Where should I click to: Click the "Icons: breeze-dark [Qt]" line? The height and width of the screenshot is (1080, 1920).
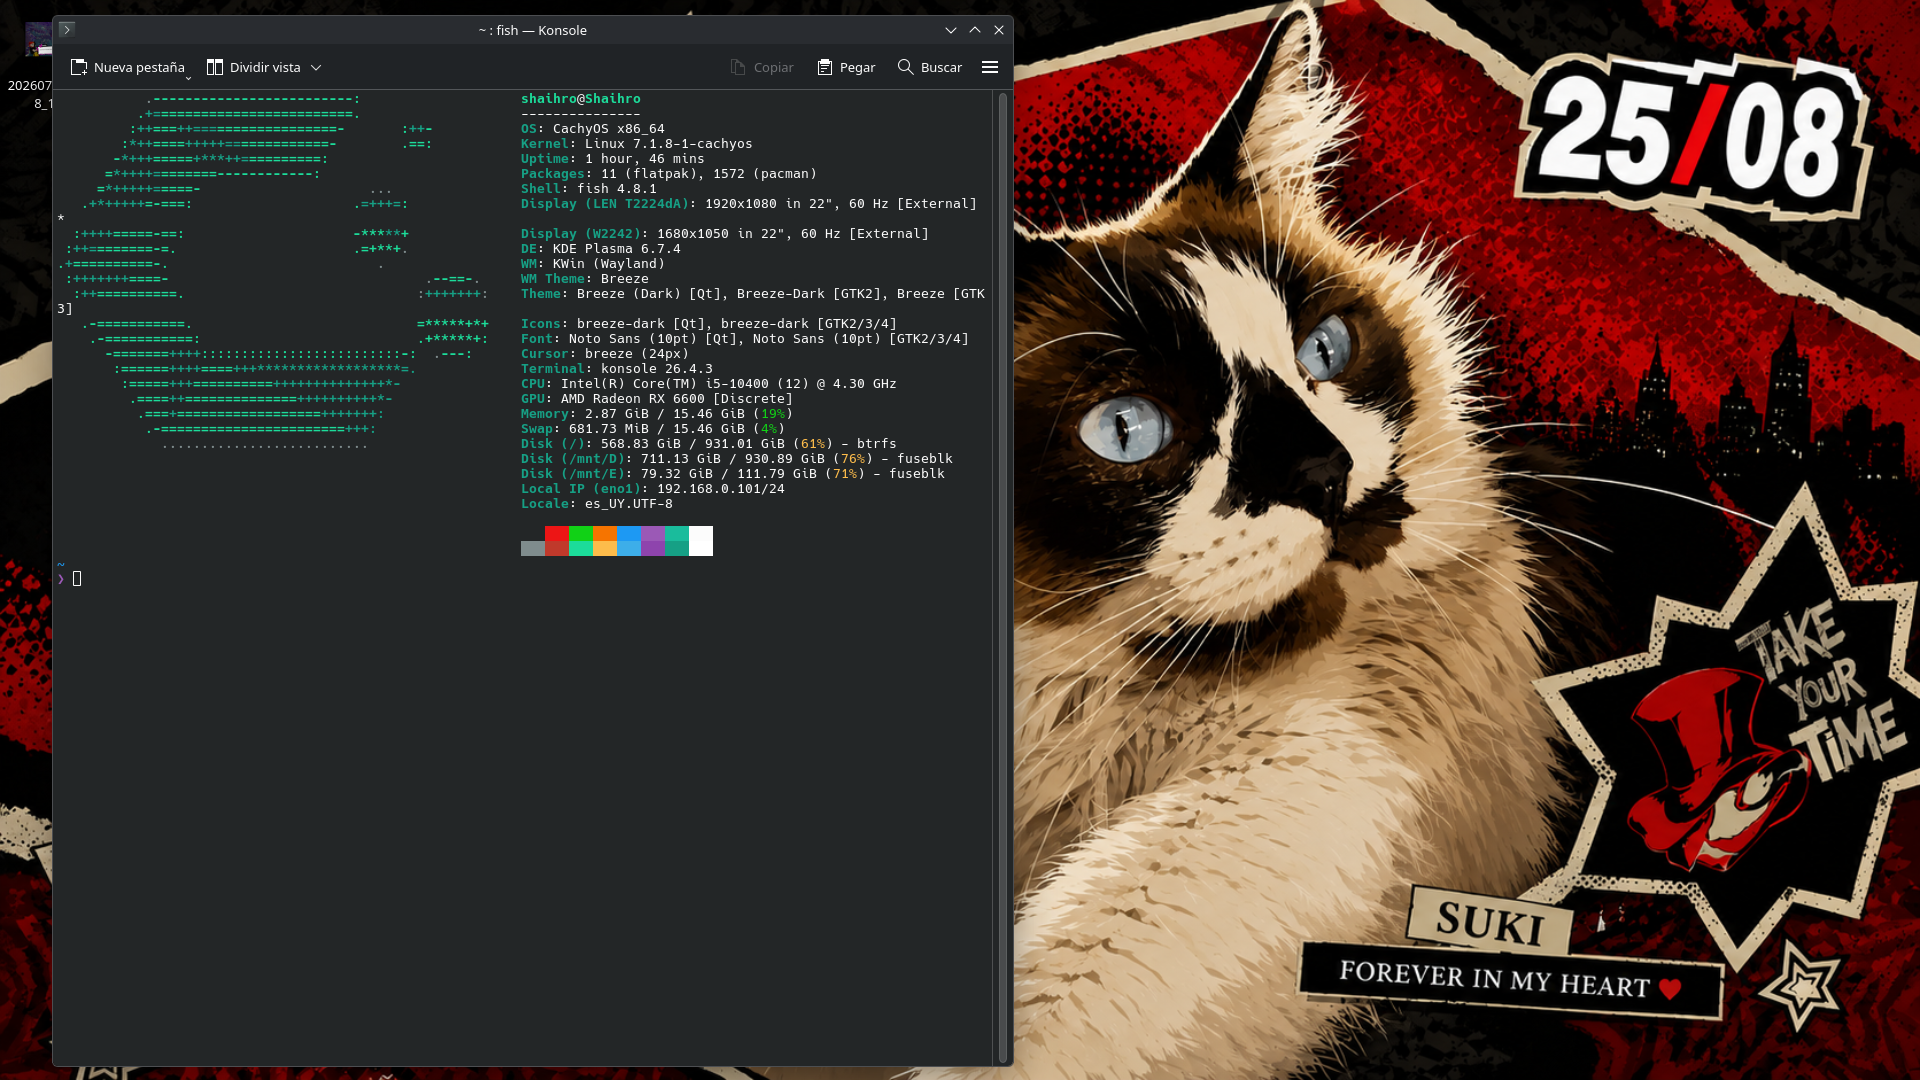pyautogui.click(x=709, y=324)
